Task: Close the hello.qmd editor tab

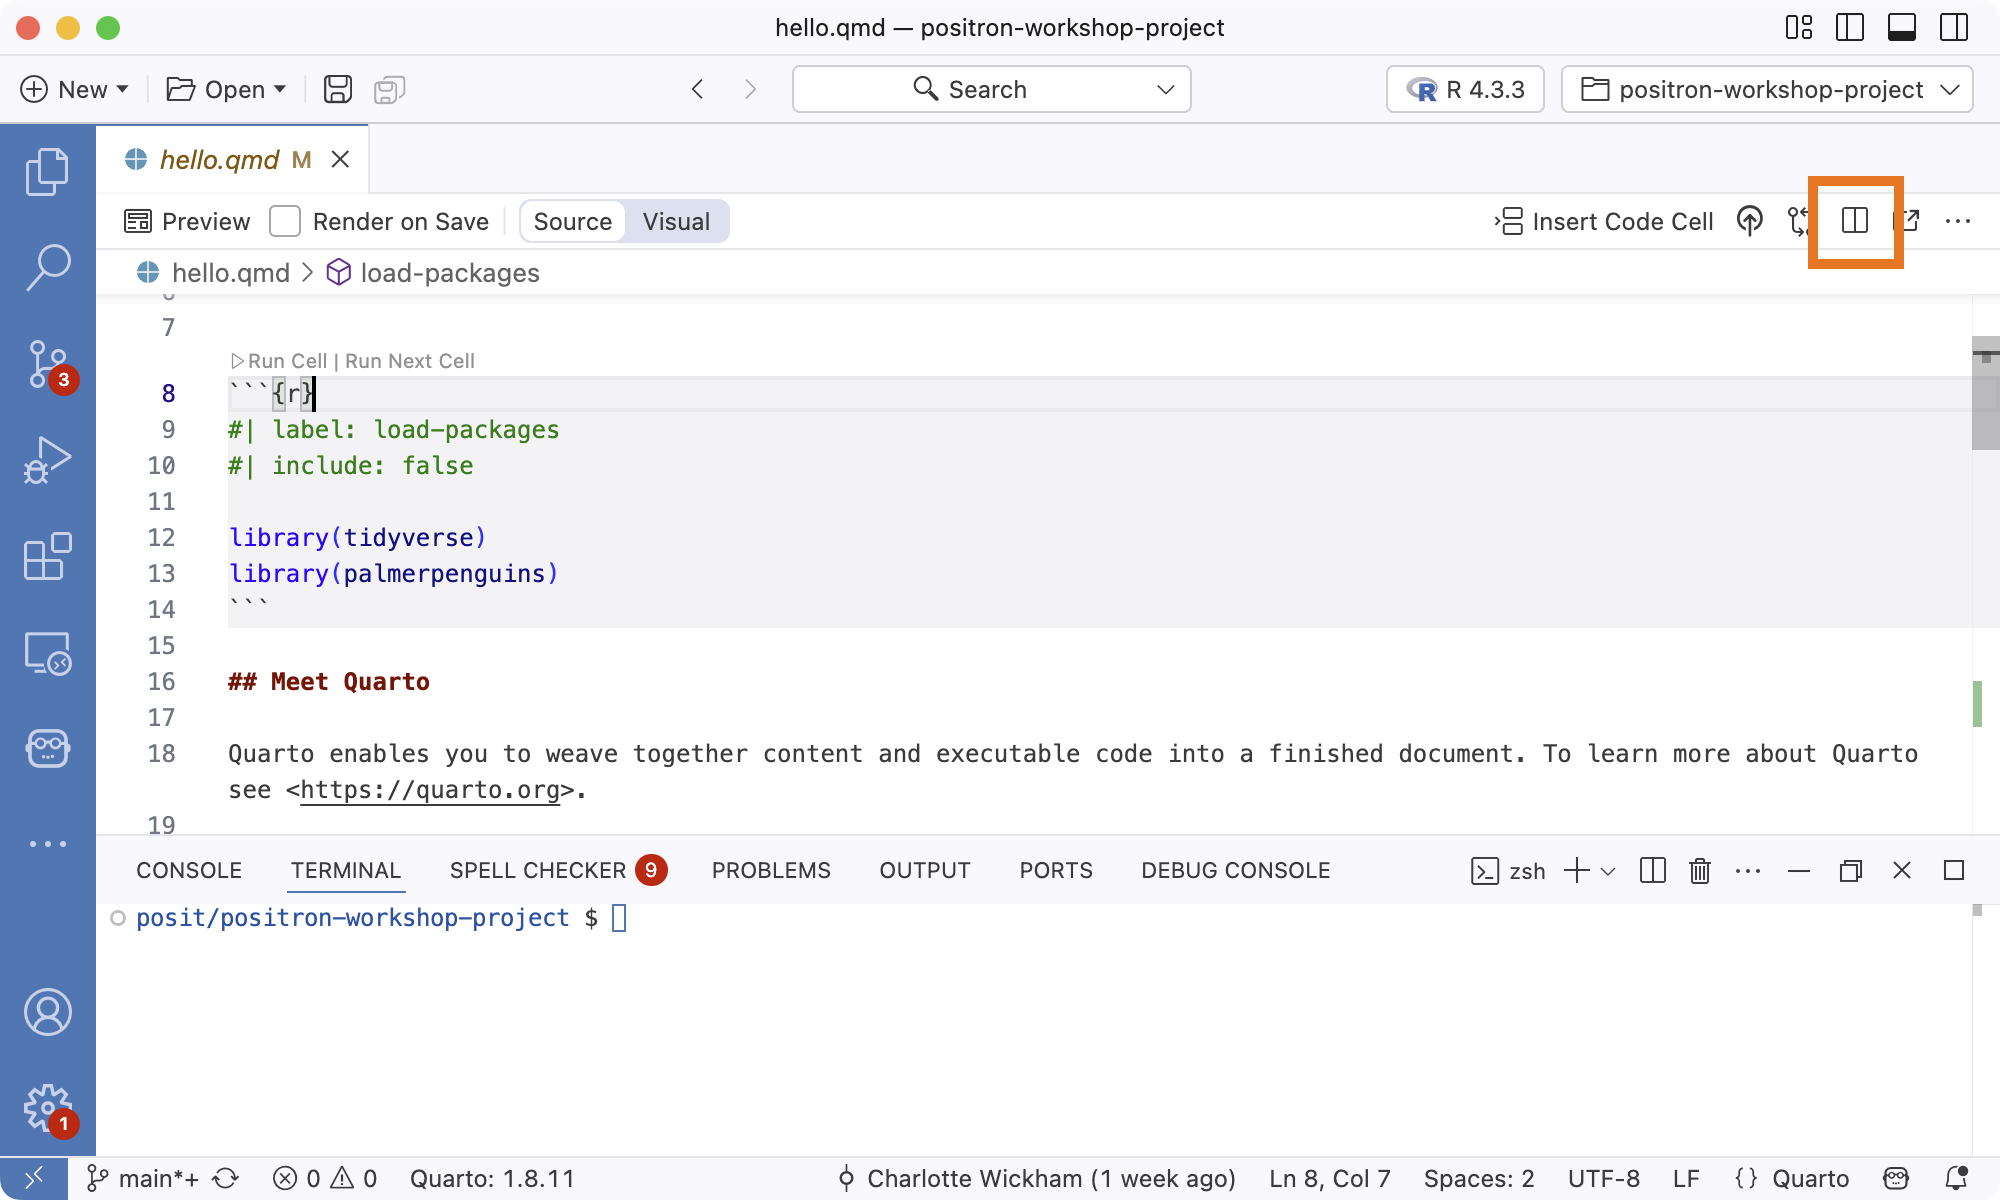Action: click(x=340, y=159)
